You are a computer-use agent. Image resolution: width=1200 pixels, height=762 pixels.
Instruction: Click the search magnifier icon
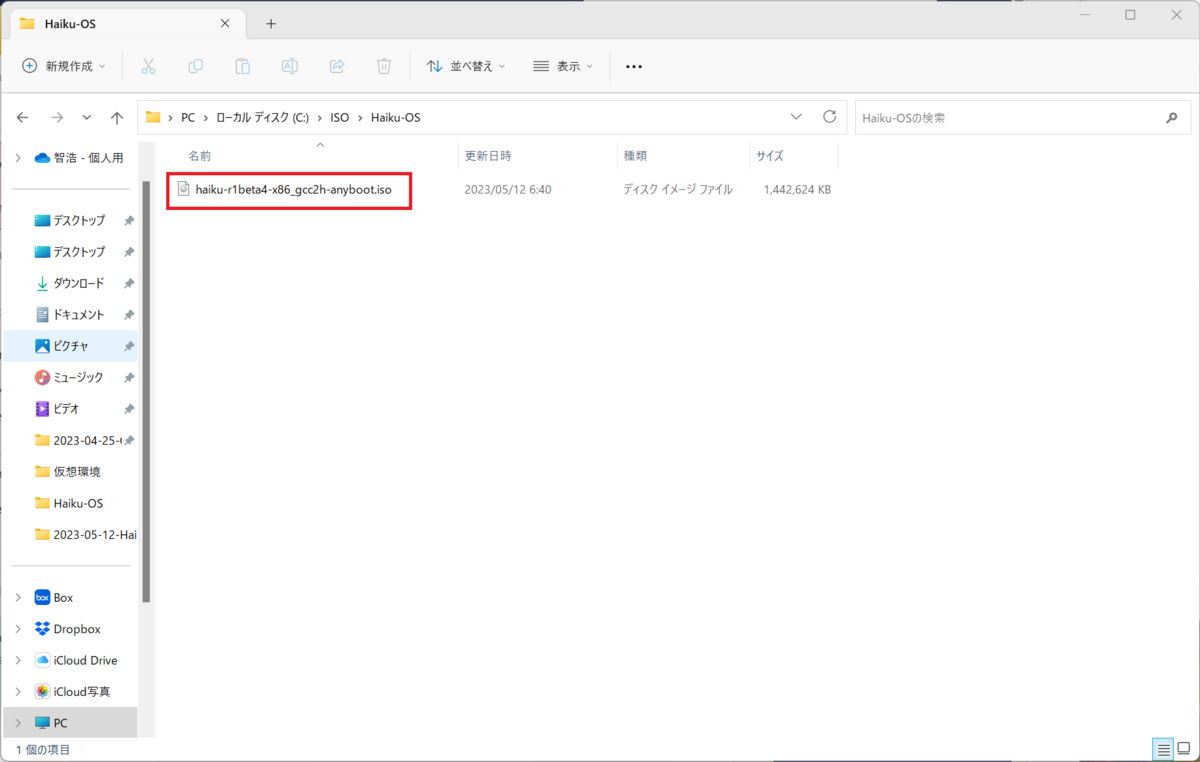point(1172,118)
